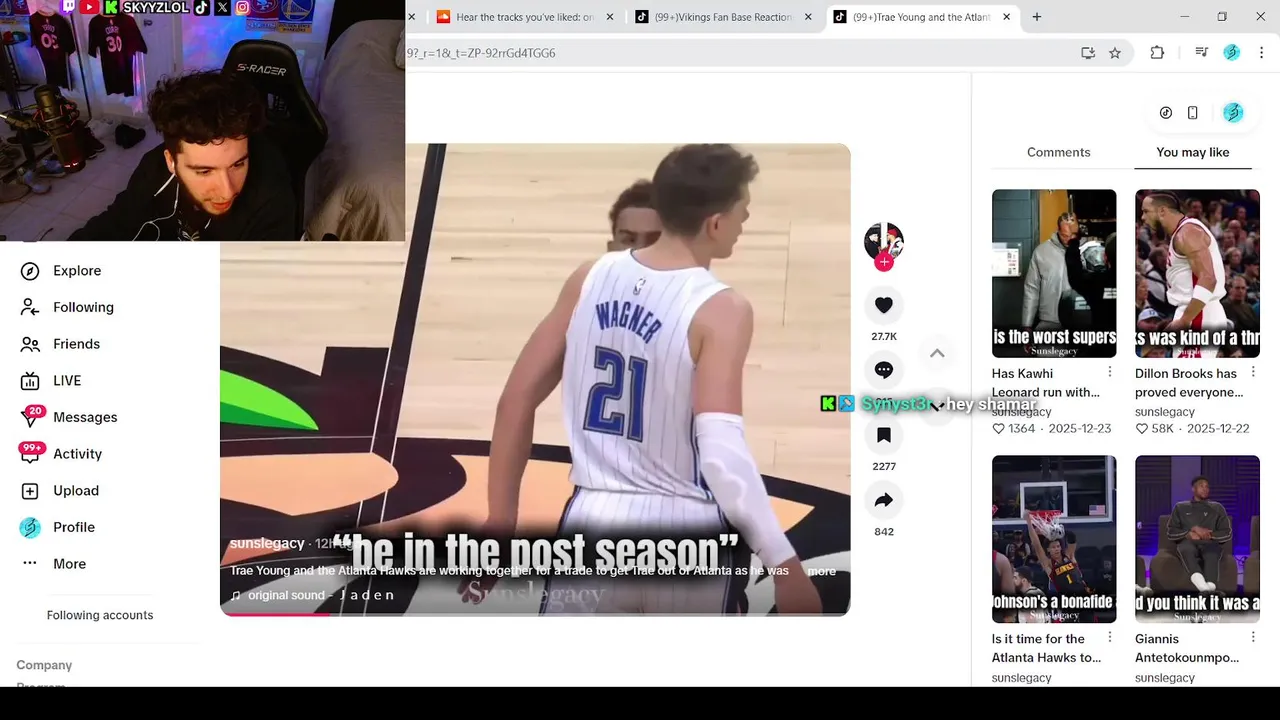
Task: Open Following icon in sidebar
Action: pyautogui.click(x=30, y=307)
